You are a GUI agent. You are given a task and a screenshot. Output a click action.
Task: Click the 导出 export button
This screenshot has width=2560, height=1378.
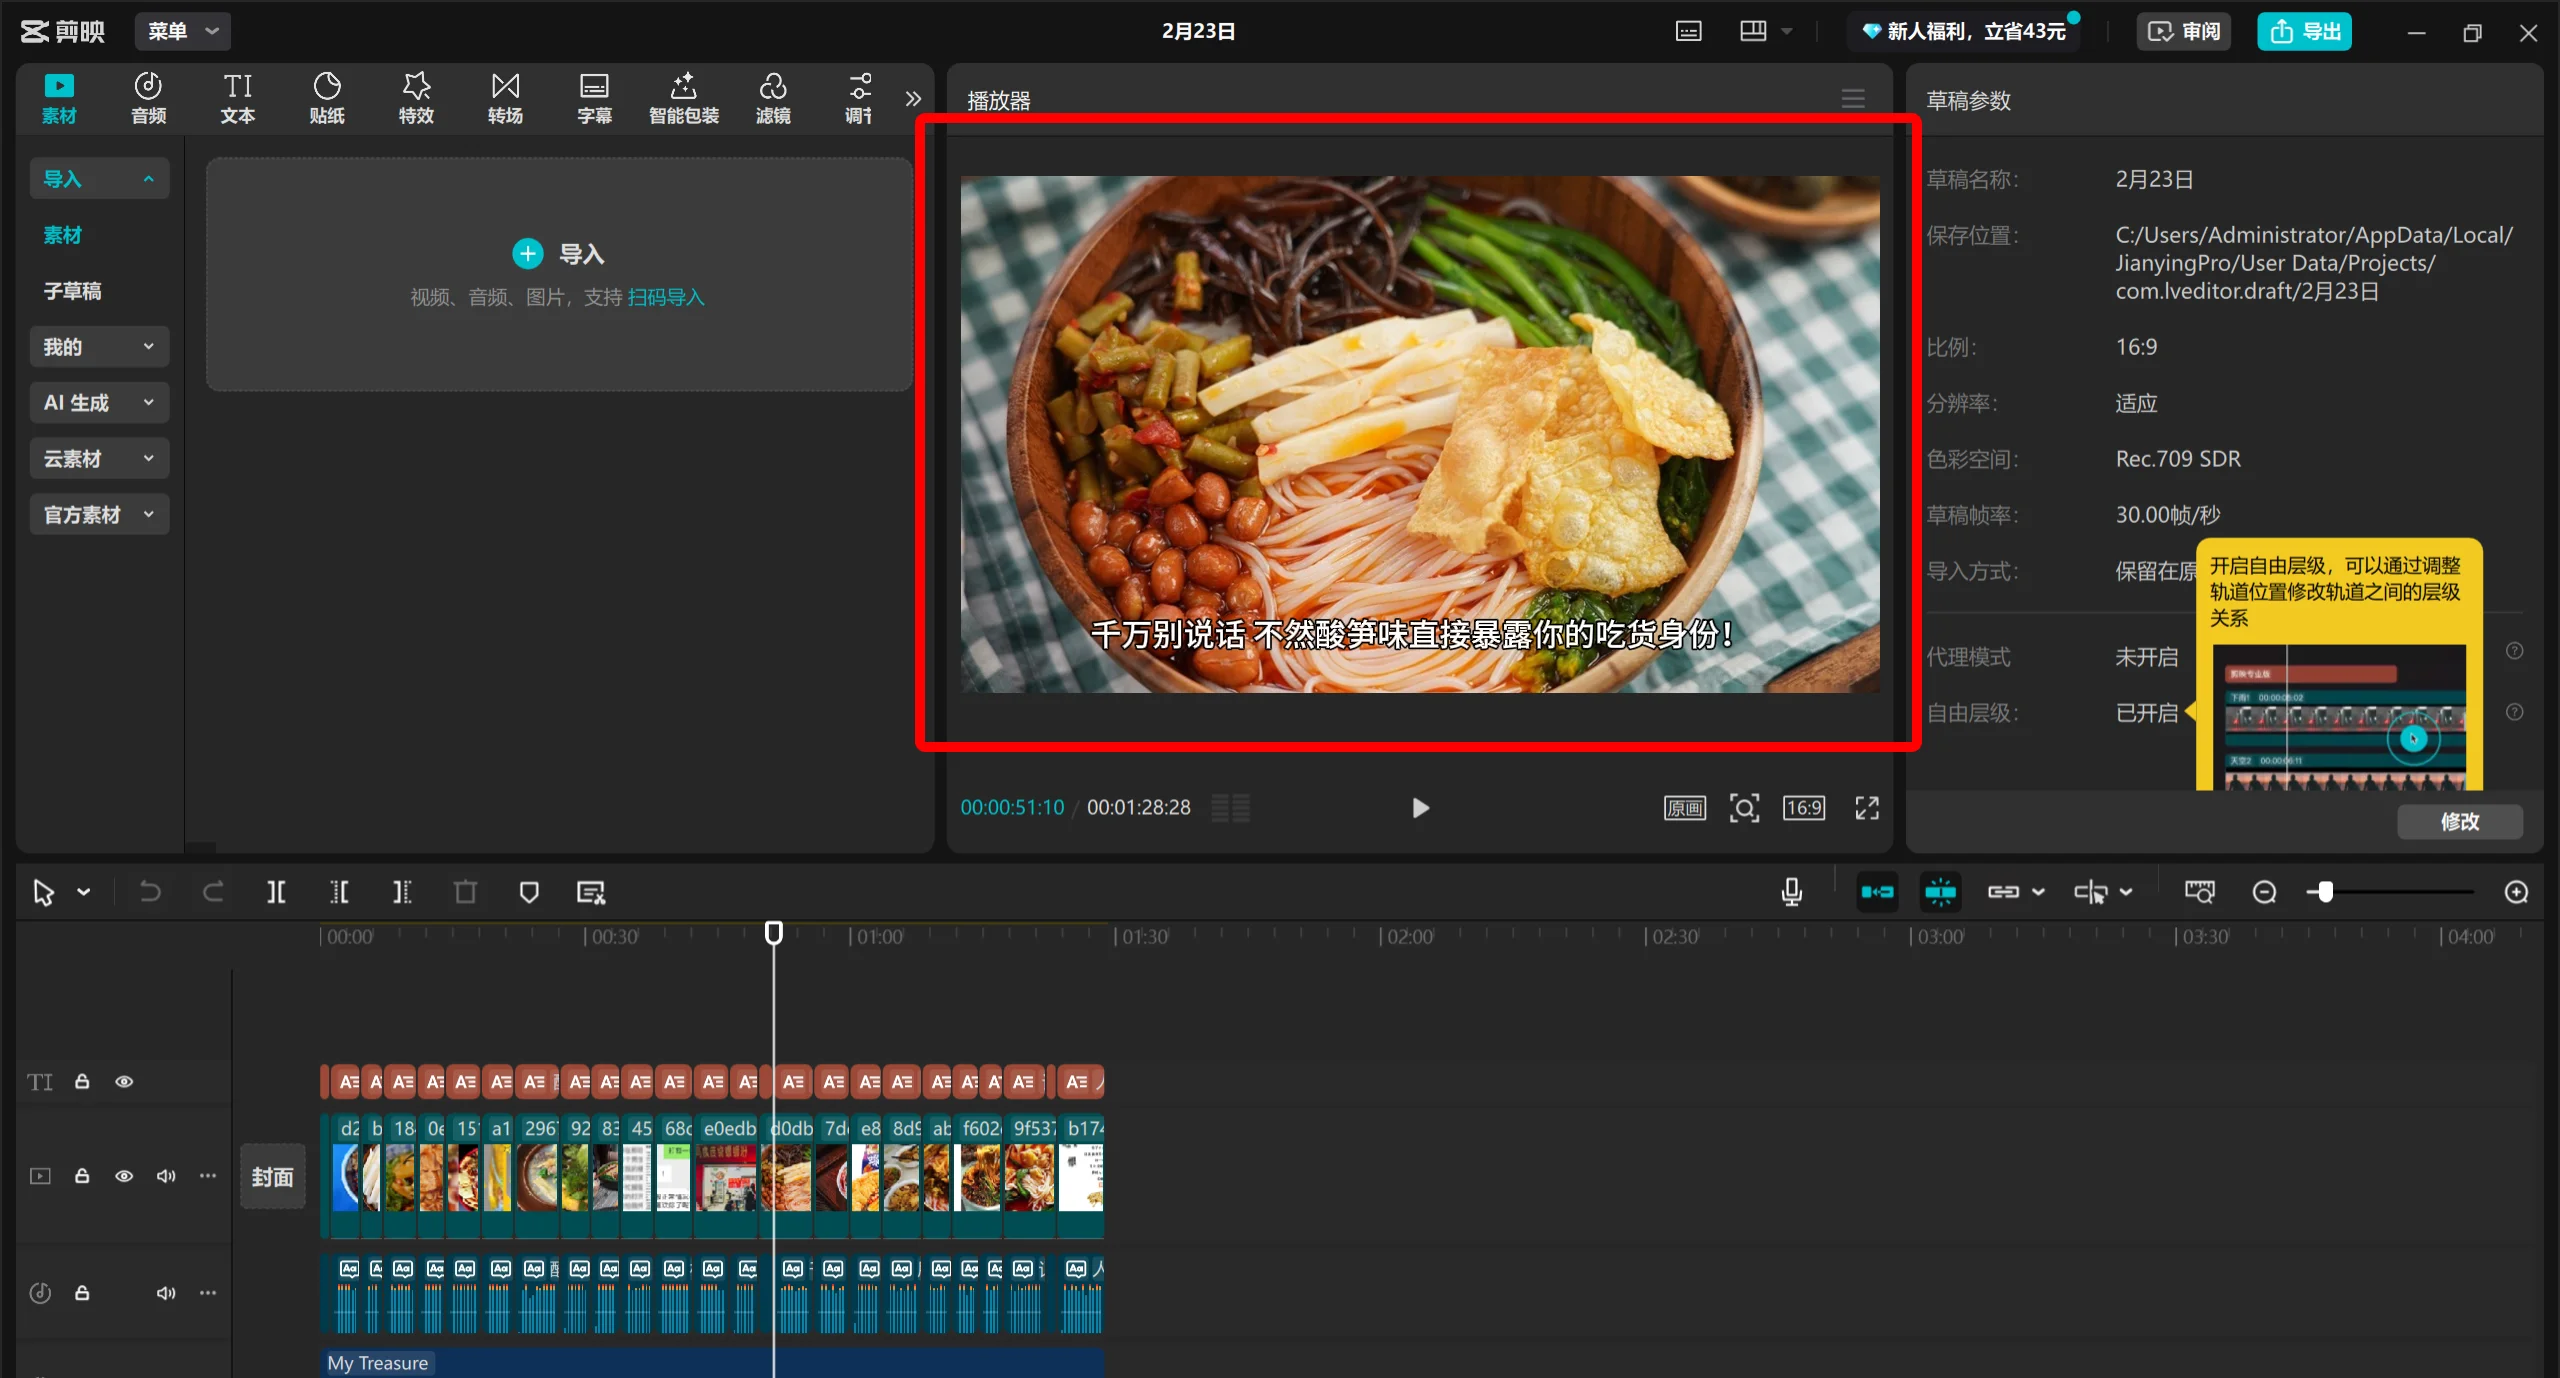coord(2304,31)
